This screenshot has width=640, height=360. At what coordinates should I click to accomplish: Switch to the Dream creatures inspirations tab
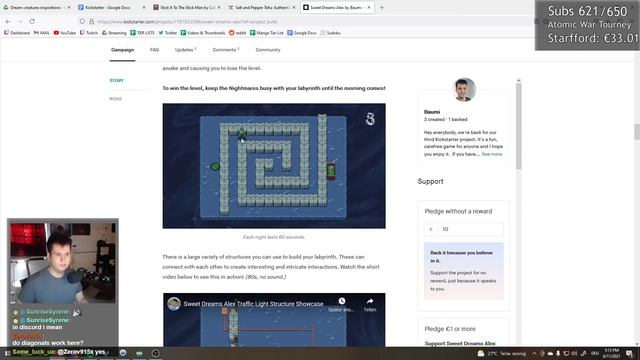coord(37,7)
